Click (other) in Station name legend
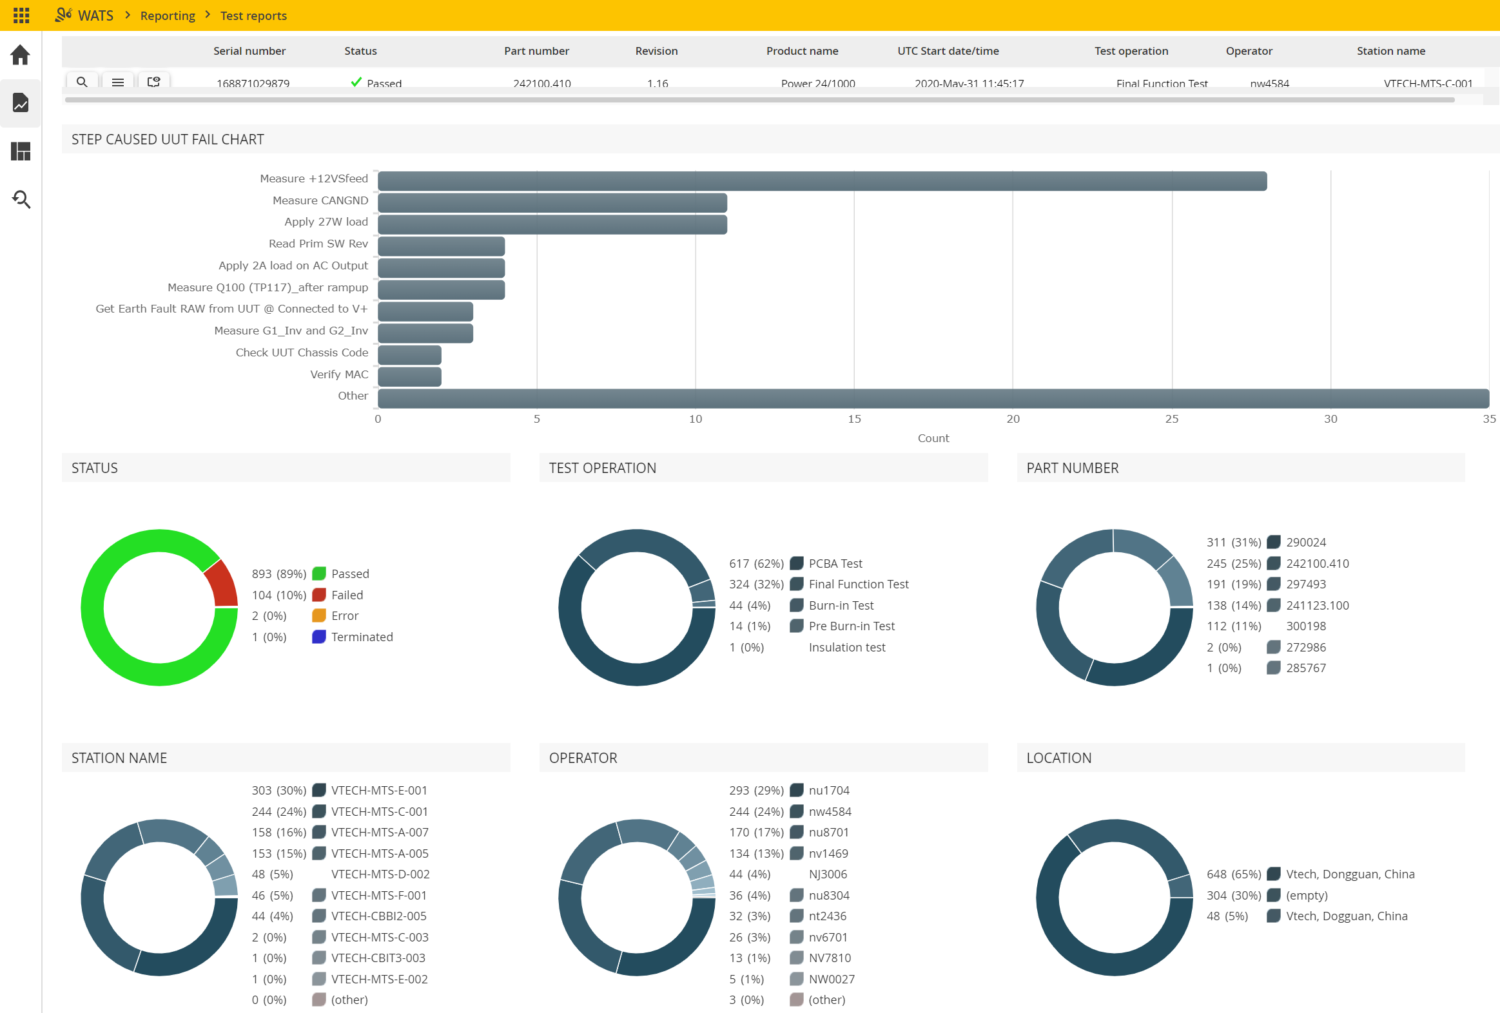This screenshot has width=1500, height=1013. [x=350, y=1000]
